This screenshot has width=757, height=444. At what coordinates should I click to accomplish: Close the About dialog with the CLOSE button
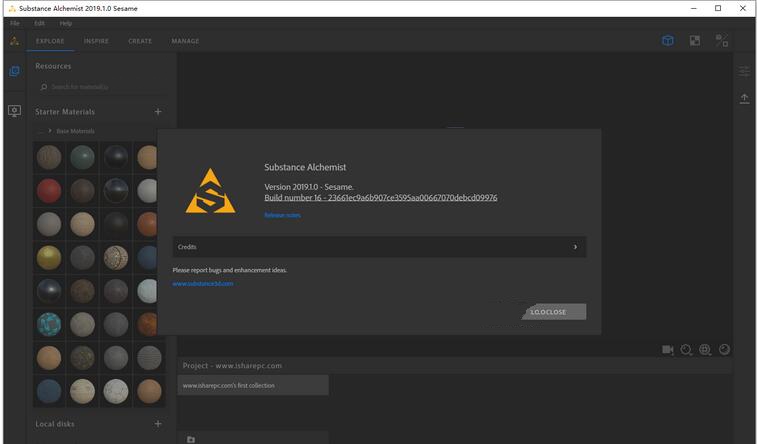click(554, 312)
